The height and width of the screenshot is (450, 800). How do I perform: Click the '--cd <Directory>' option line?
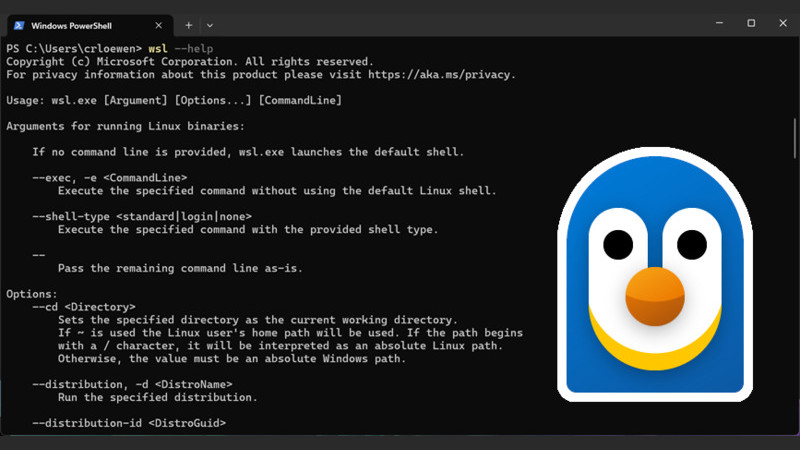pos(84,307)
